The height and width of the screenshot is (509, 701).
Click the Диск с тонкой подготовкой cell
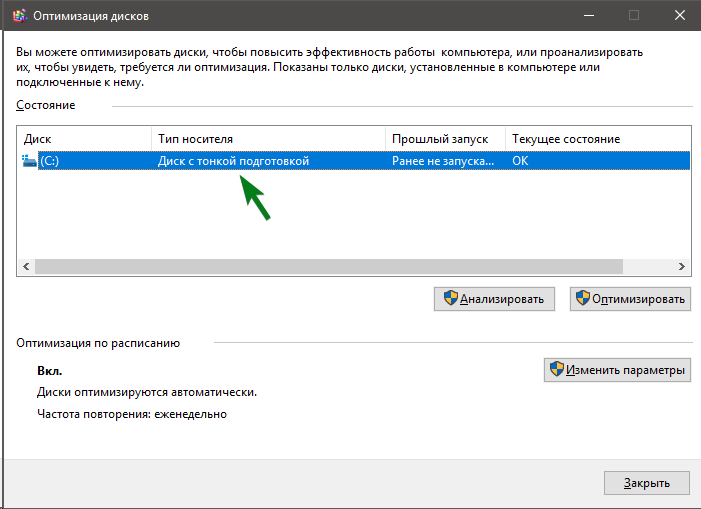point(234,161)
